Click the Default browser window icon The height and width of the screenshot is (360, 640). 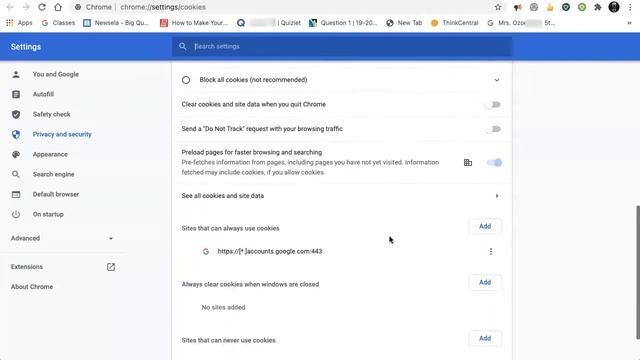coord(16,194)
